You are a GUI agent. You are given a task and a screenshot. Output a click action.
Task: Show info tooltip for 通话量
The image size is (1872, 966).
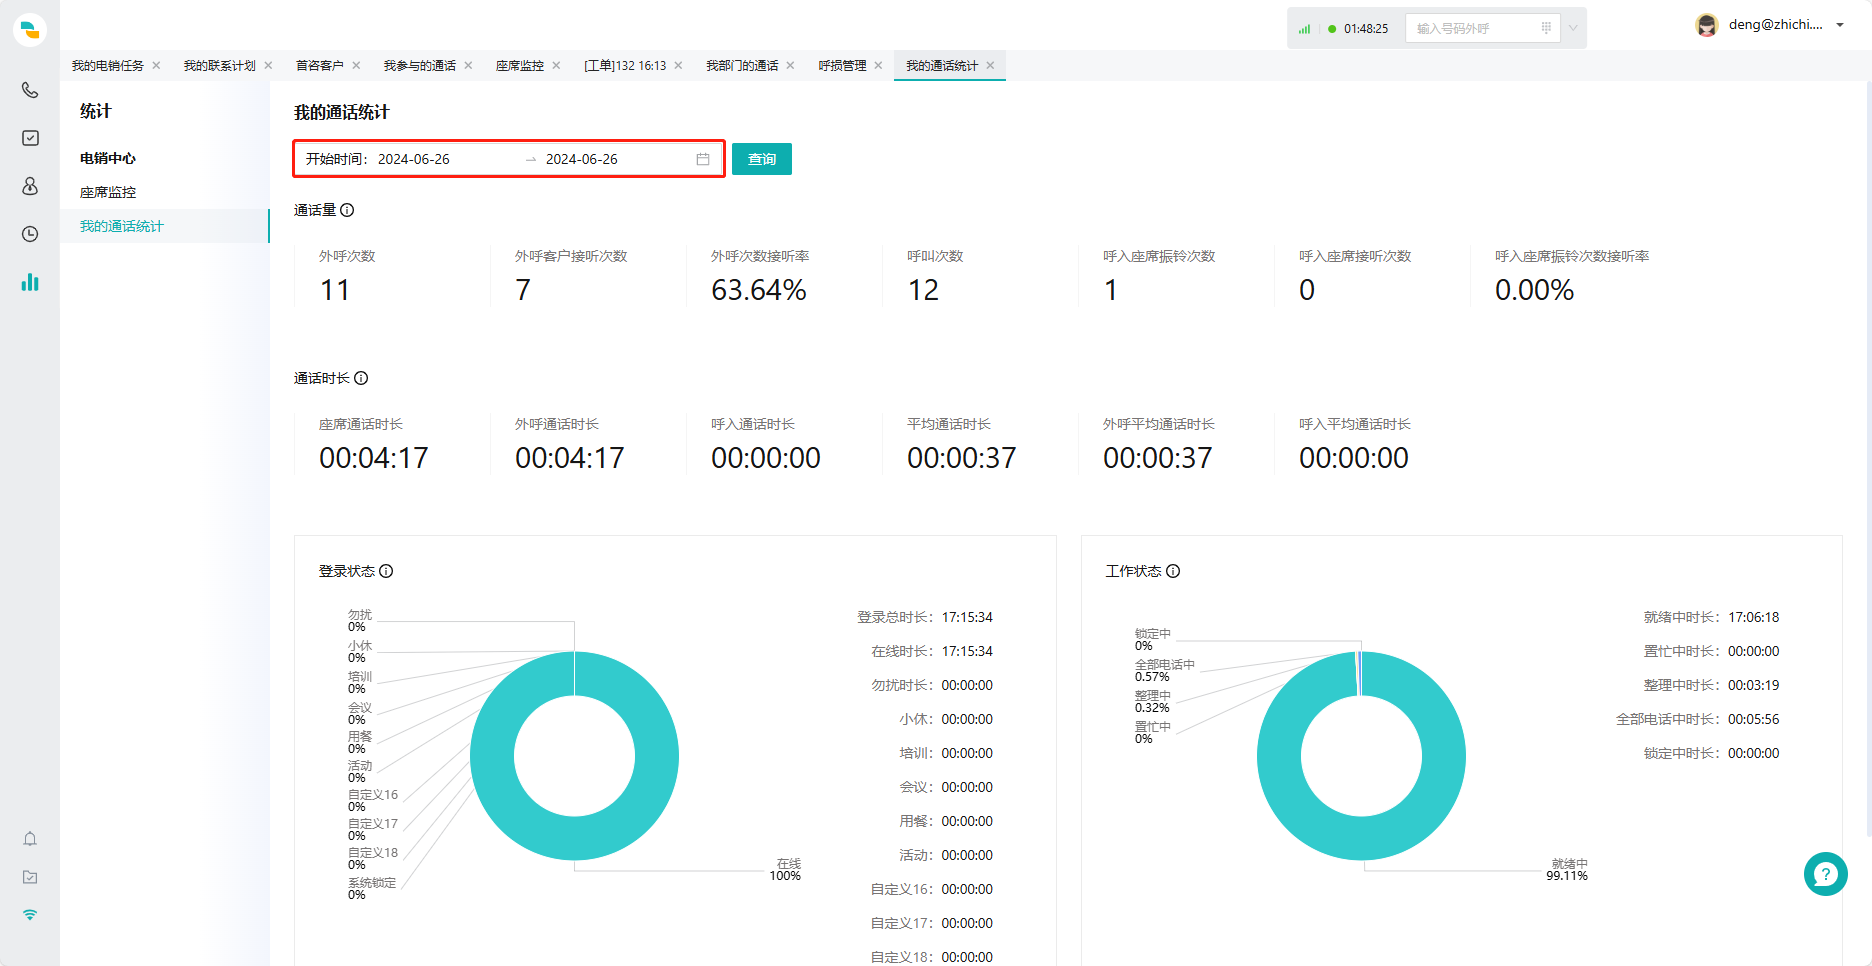point(347,210)
